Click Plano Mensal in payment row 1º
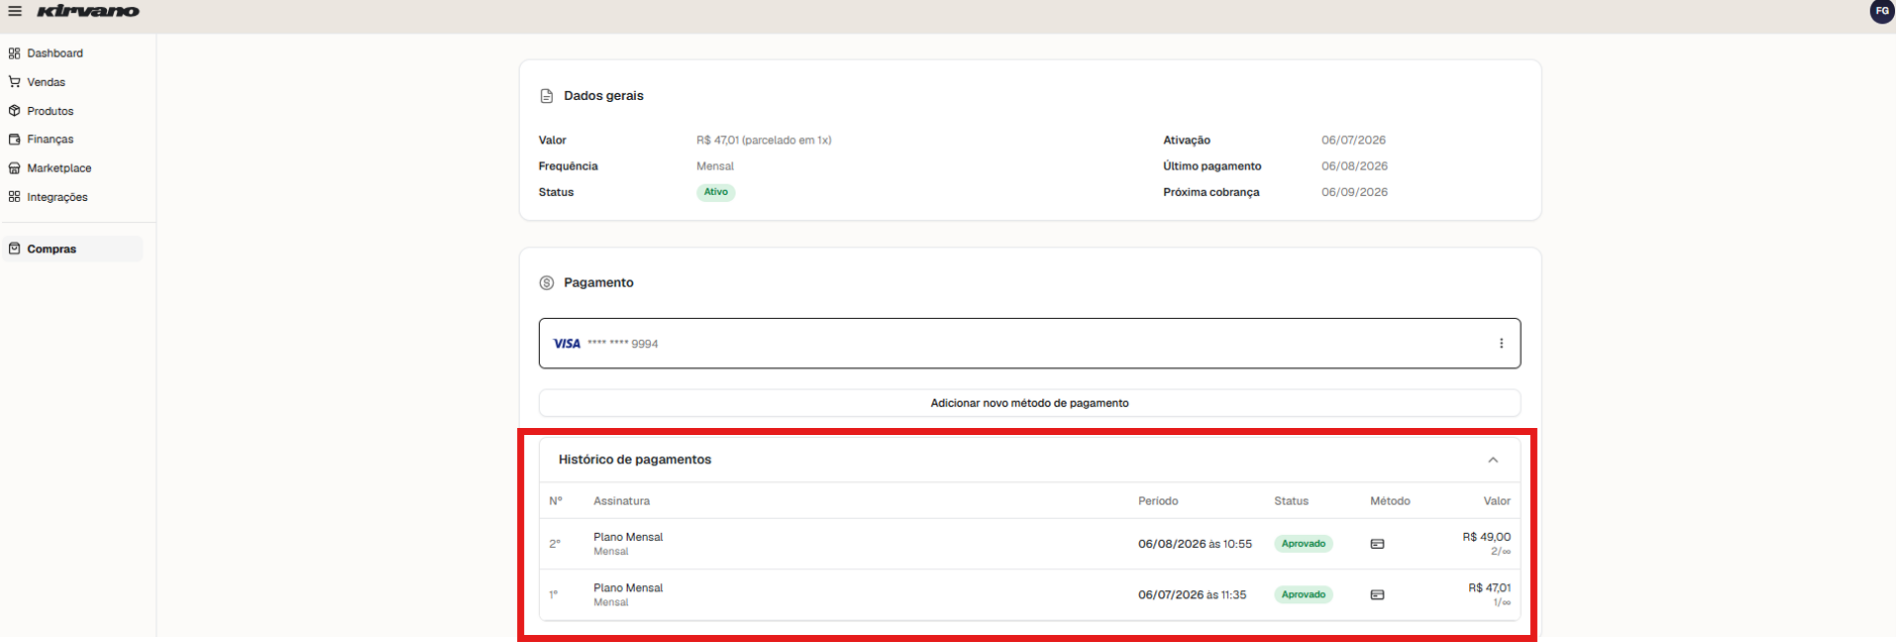Screen dimensions: 1896x642 pos(628,588)
